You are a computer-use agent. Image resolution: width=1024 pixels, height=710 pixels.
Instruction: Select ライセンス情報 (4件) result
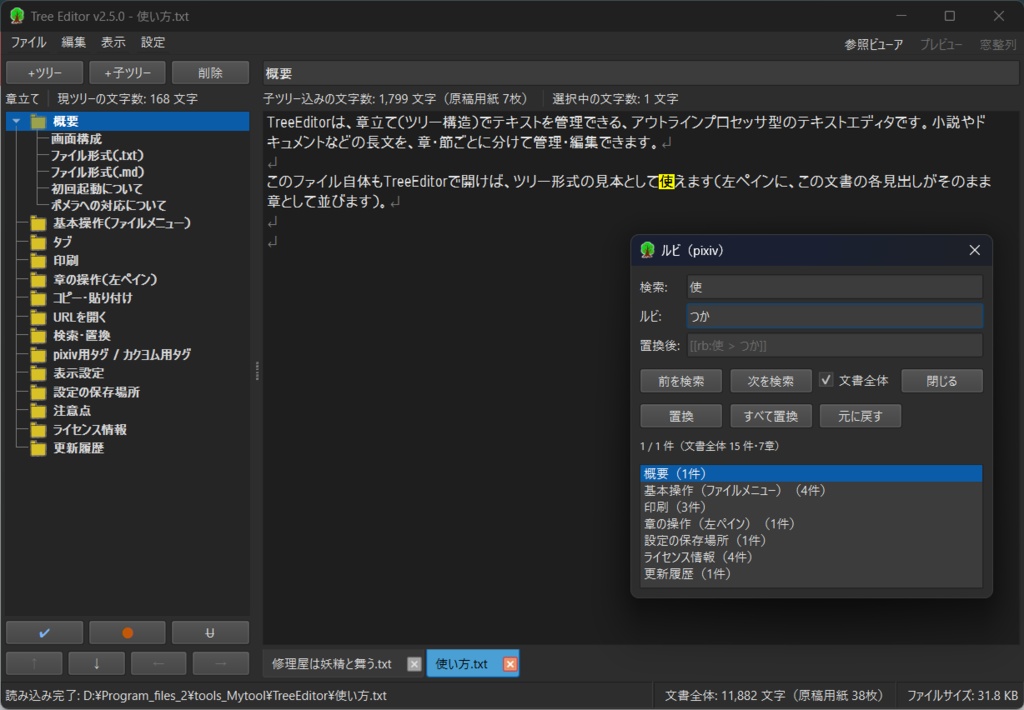(811, 557)
